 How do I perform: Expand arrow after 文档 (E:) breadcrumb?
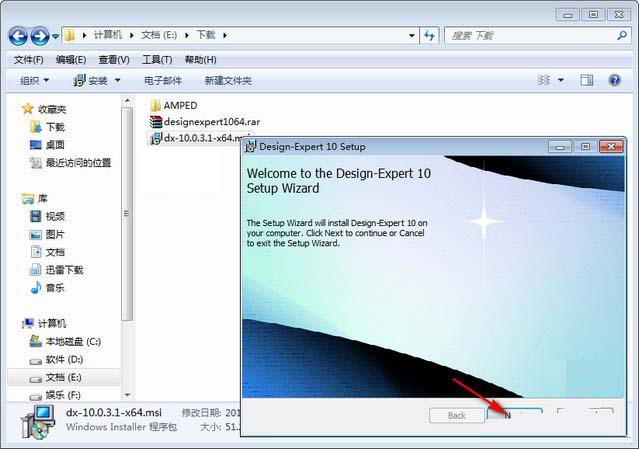pos(187,35)
